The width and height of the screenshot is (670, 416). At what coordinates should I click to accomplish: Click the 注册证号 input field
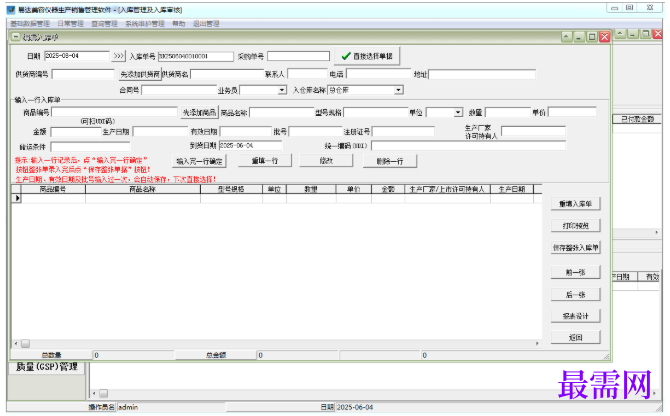point(403,132)
